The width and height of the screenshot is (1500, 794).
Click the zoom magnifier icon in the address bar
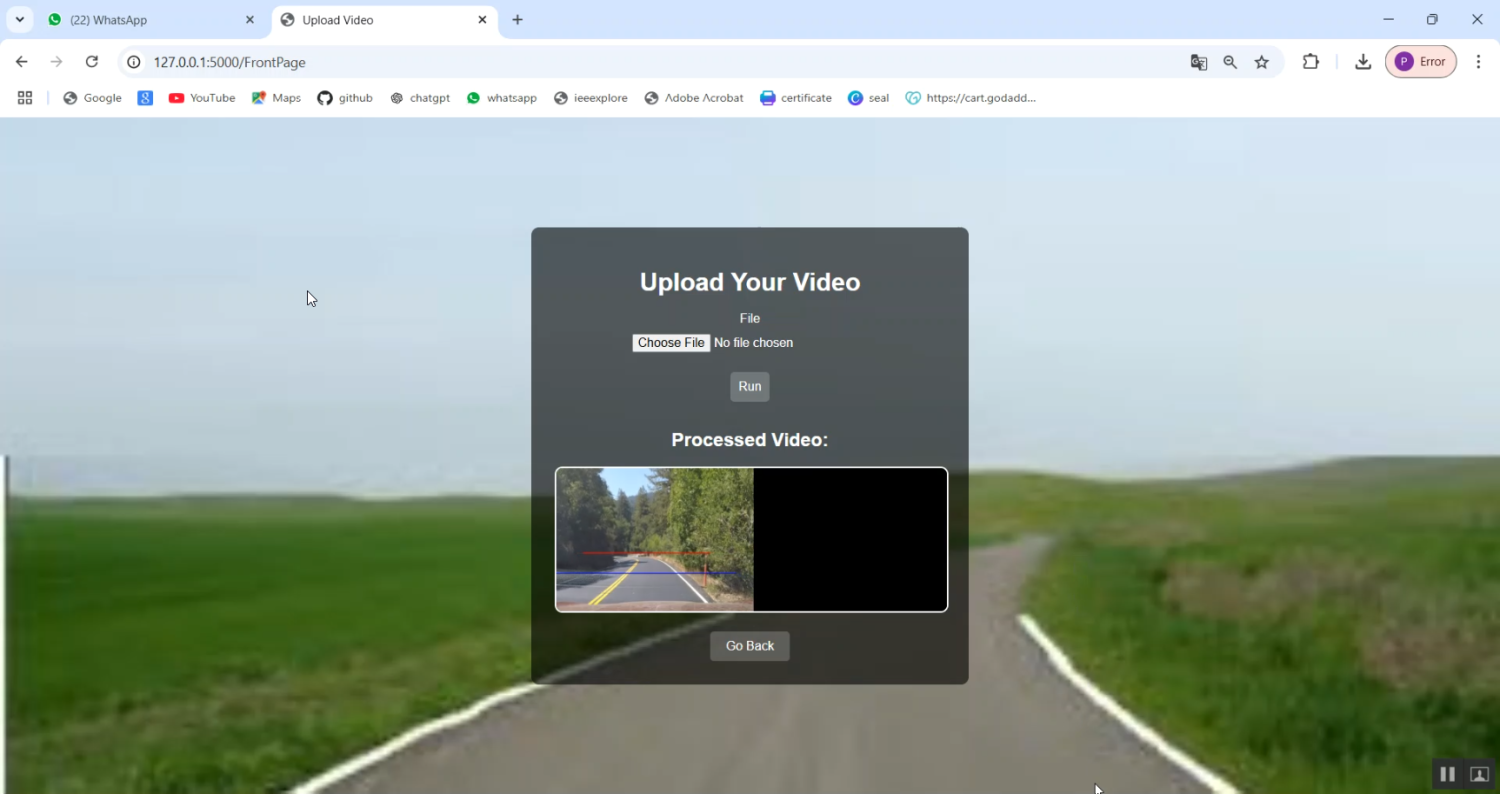1230,61
